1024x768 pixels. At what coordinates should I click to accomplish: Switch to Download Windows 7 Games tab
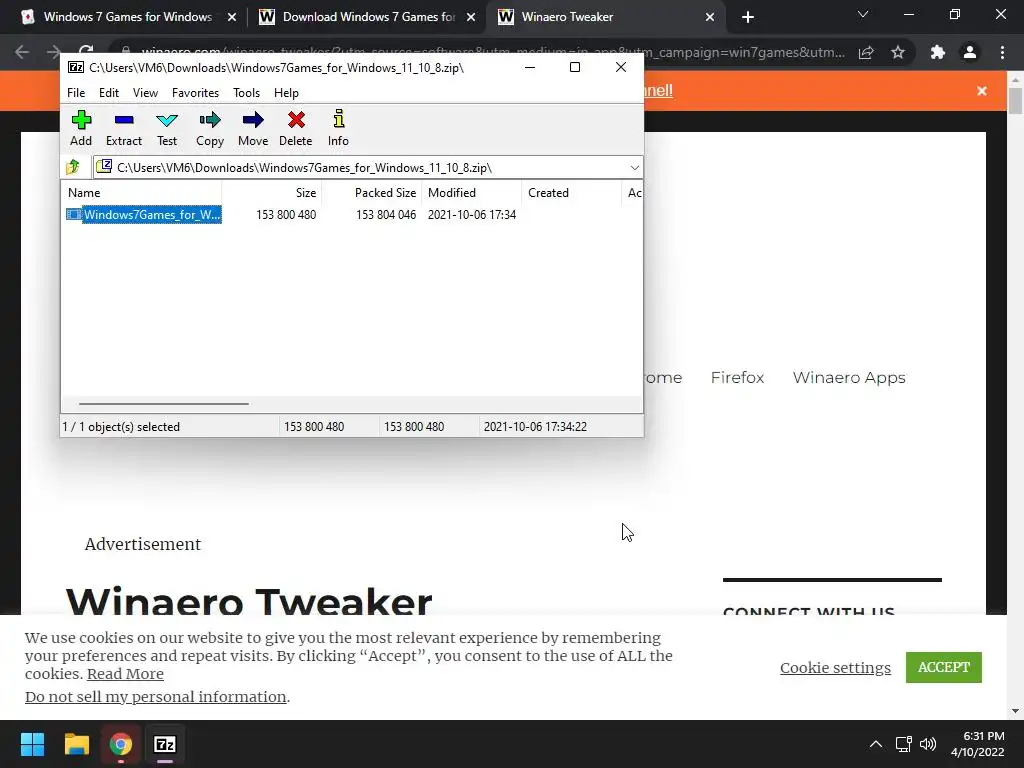click(x=367, y=17)
